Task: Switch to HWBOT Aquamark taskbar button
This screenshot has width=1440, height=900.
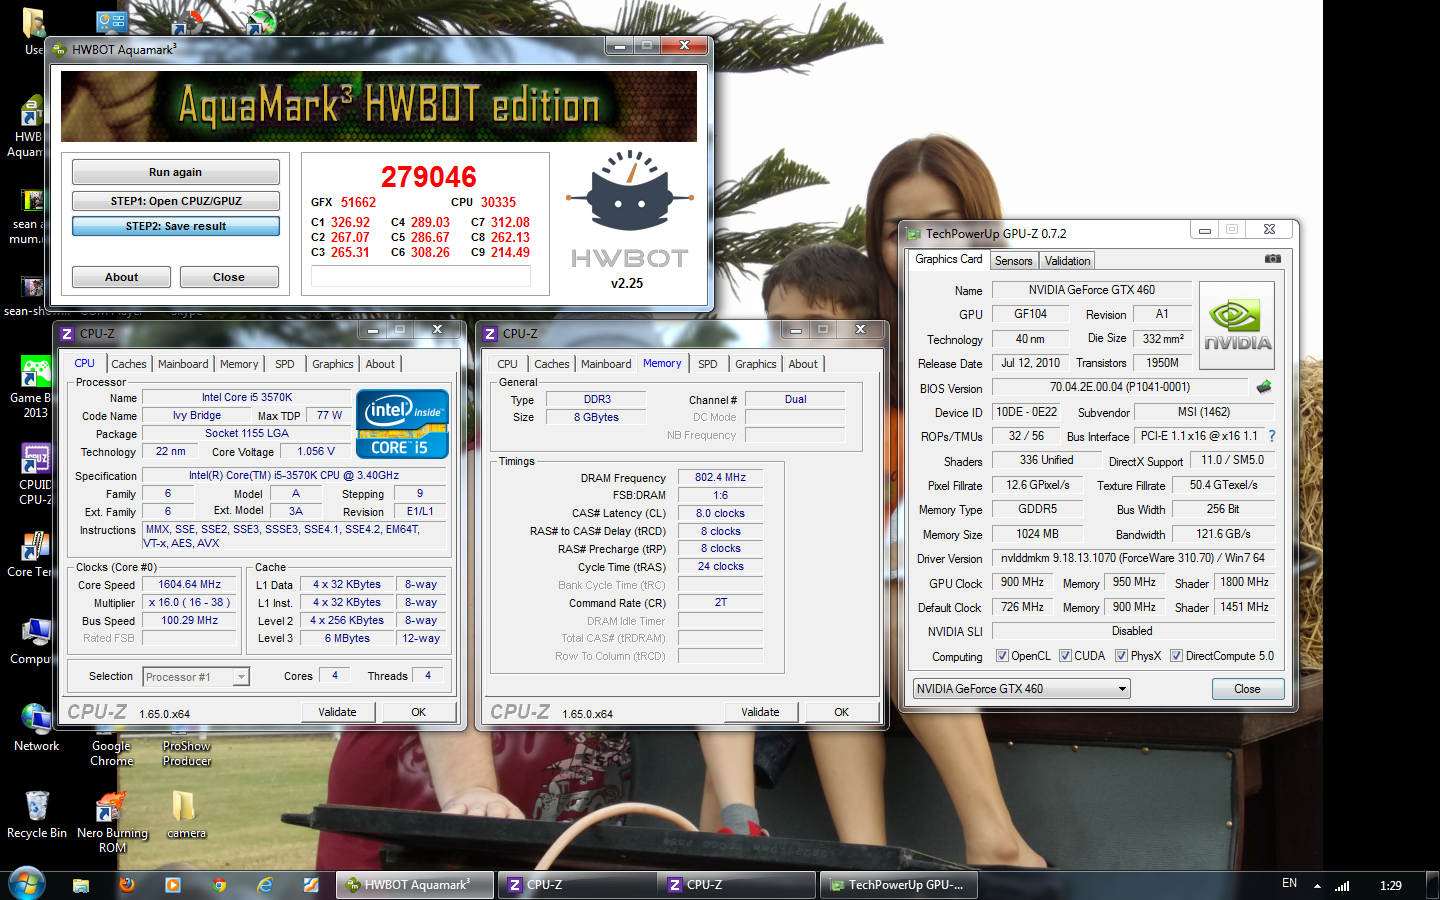Action: click(416, 885)
